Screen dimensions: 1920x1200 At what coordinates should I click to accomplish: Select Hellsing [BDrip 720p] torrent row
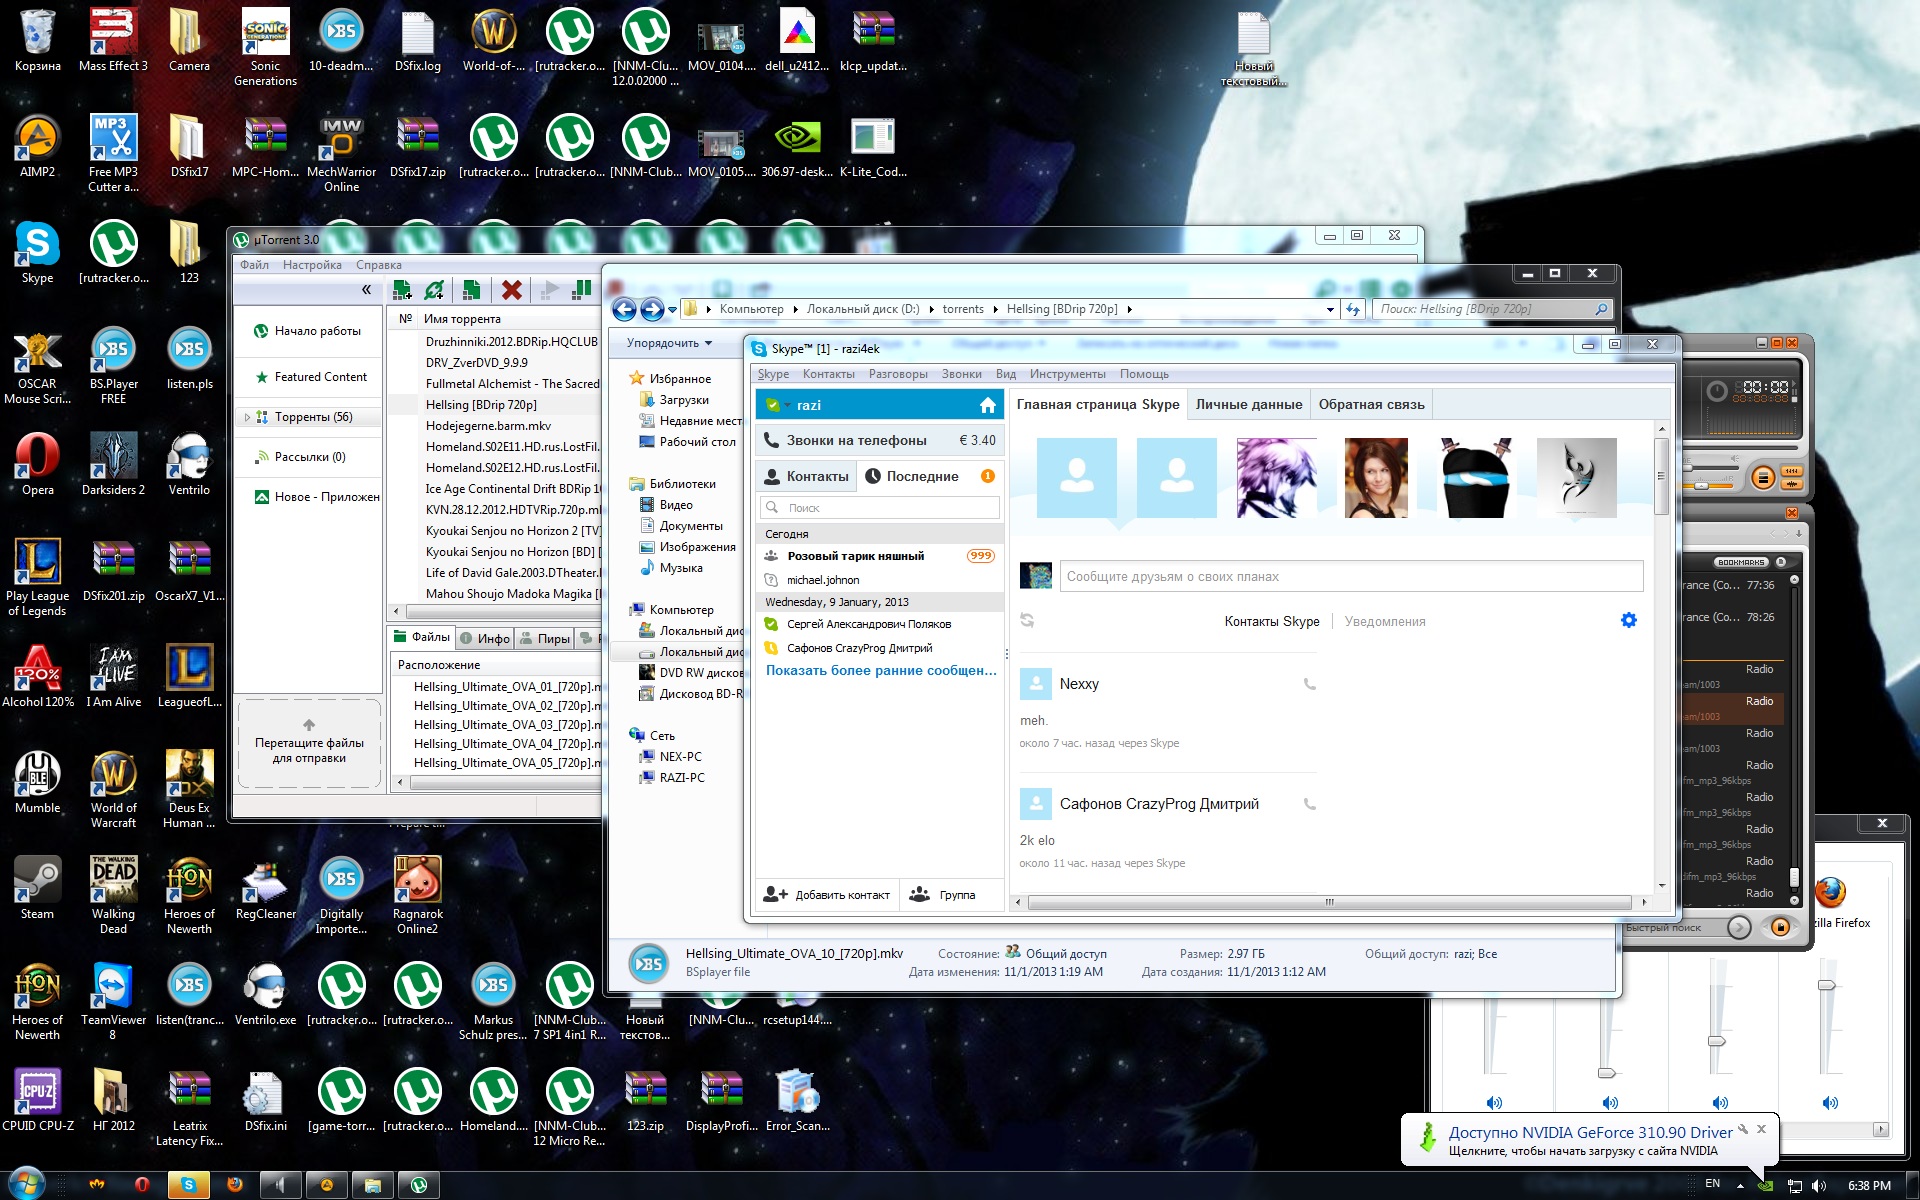click(496, 405)
